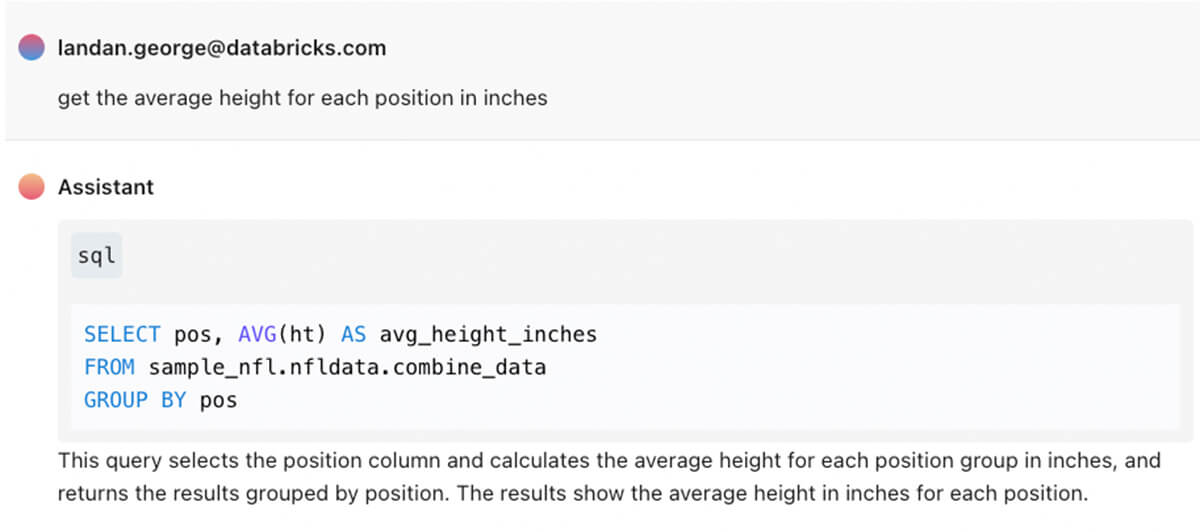Click the user prompt about average height
The image size is (1200, 532).
302,98
